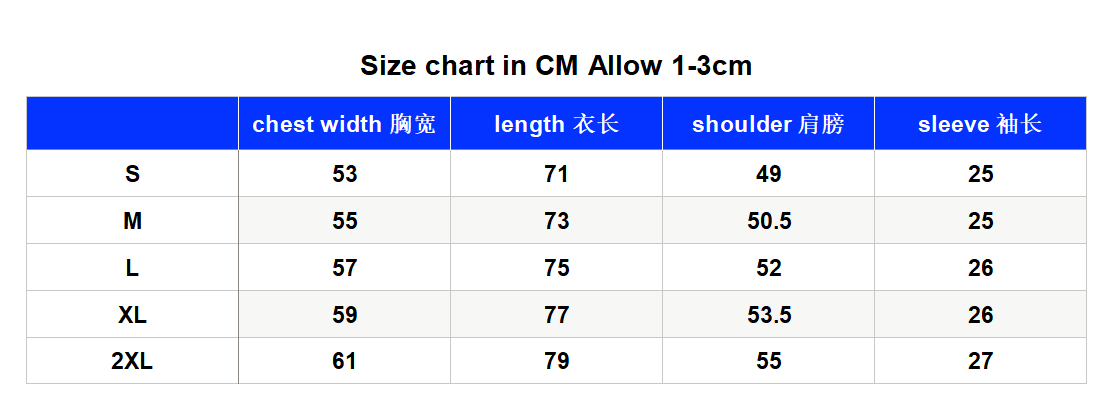Select chest width value 53
The image size is (1114, 404).
pos(345,174)
